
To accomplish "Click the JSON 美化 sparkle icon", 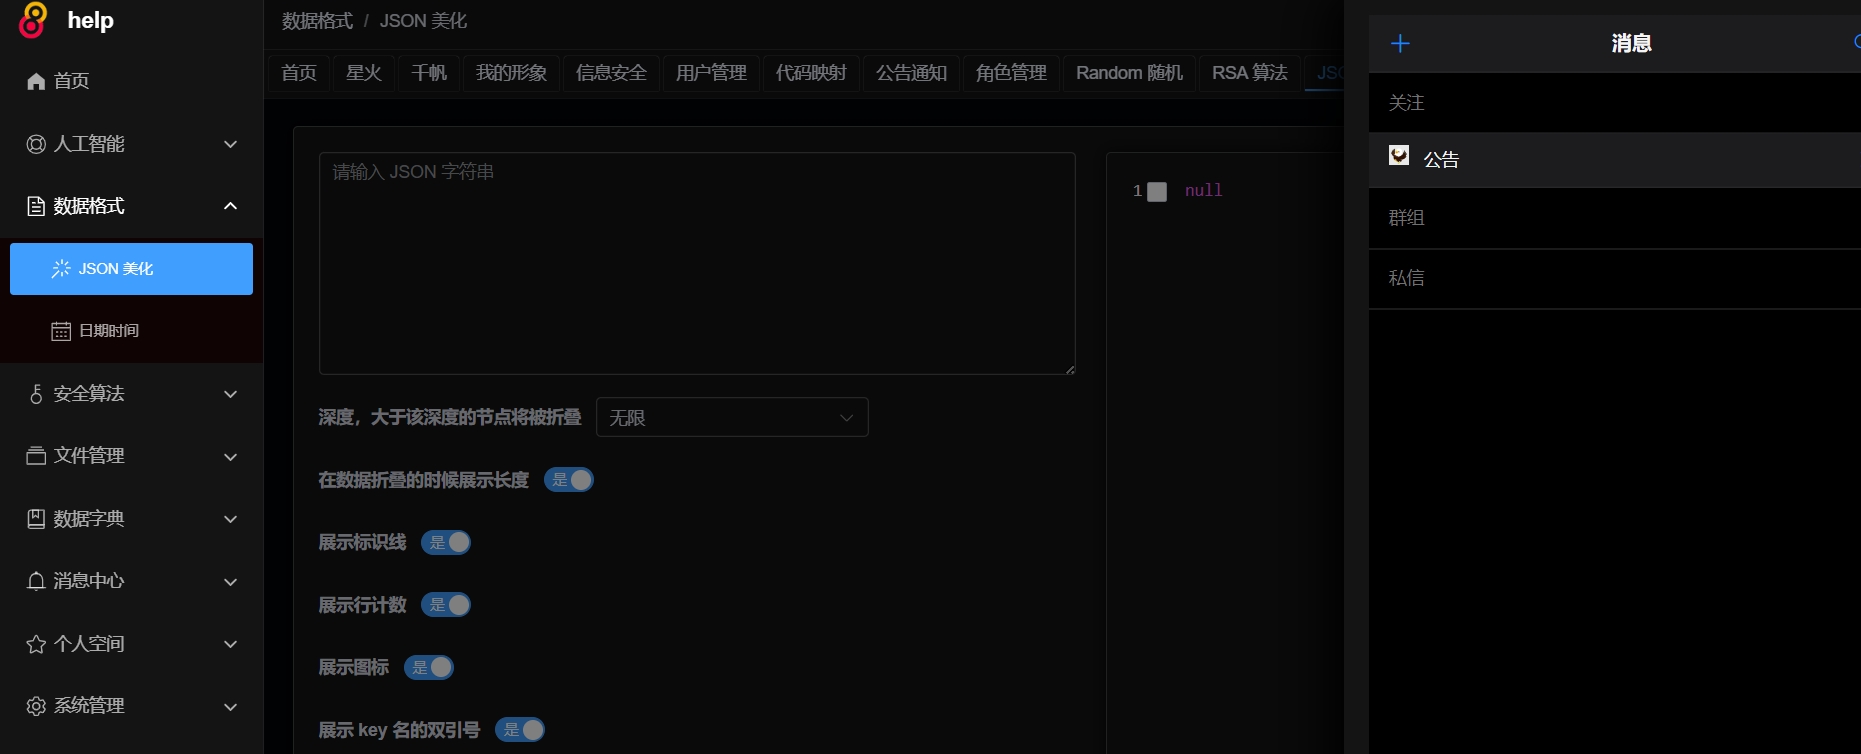I will pyautogui.click(x=61, y=268).
